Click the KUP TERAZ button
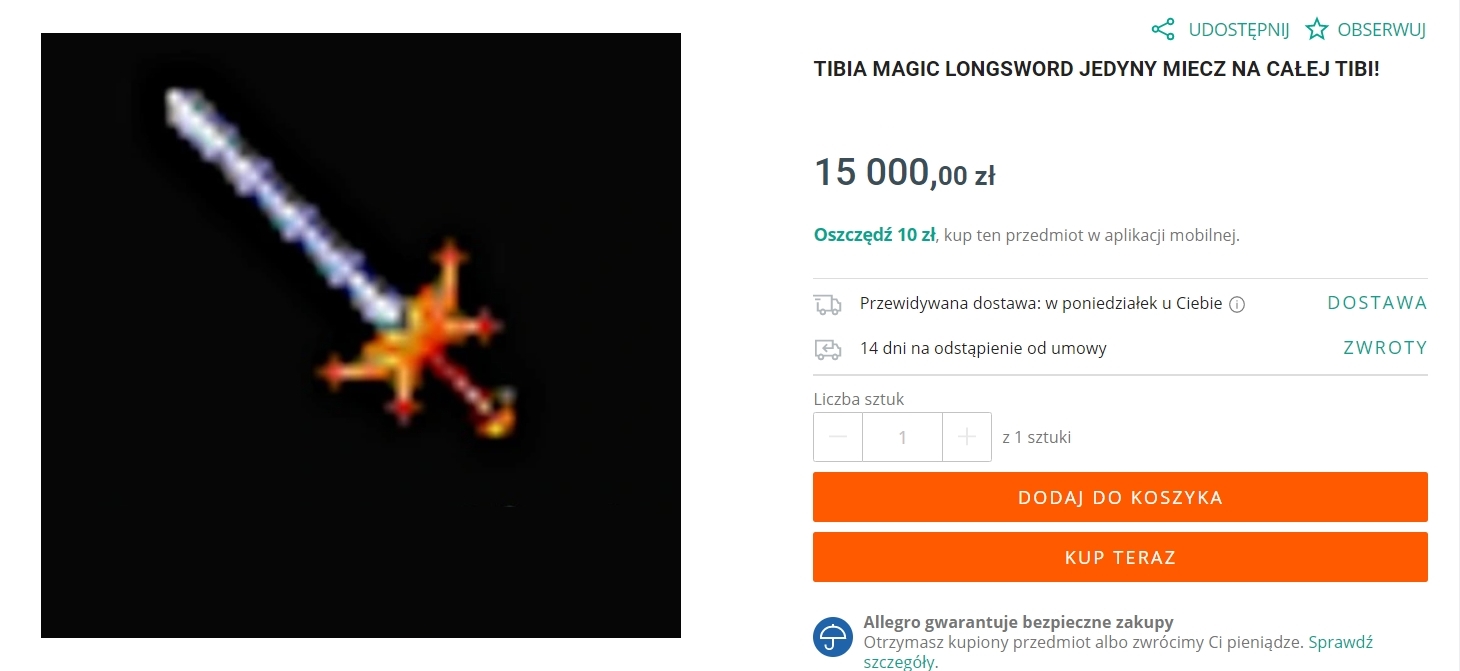The image size is (1460, 671). pyautogui.click(x=1120, y=557)
